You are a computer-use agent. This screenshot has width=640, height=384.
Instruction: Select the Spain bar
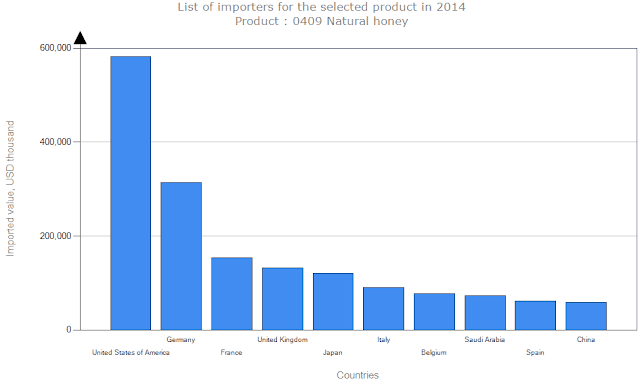point(536,315)
